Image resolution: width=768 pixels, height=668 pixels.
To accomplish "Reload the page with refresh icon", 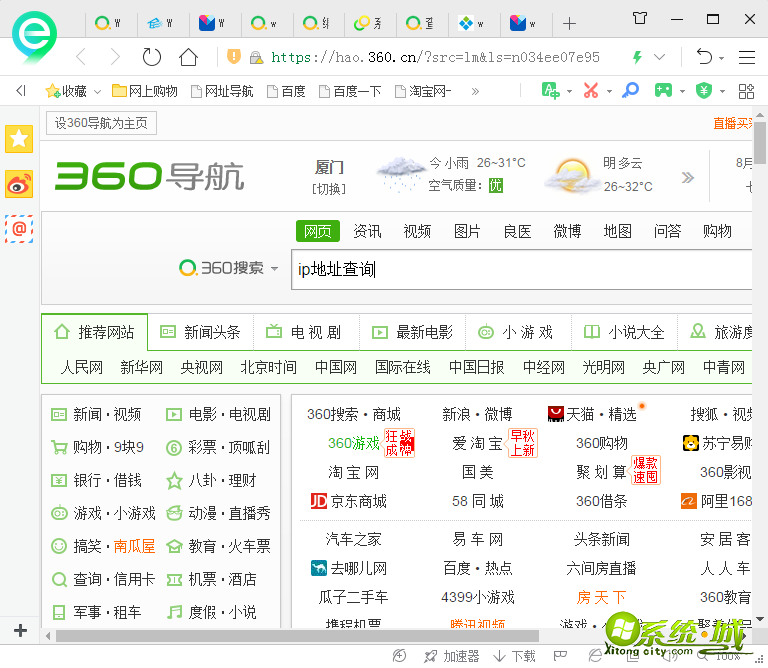I will point(151,57).
